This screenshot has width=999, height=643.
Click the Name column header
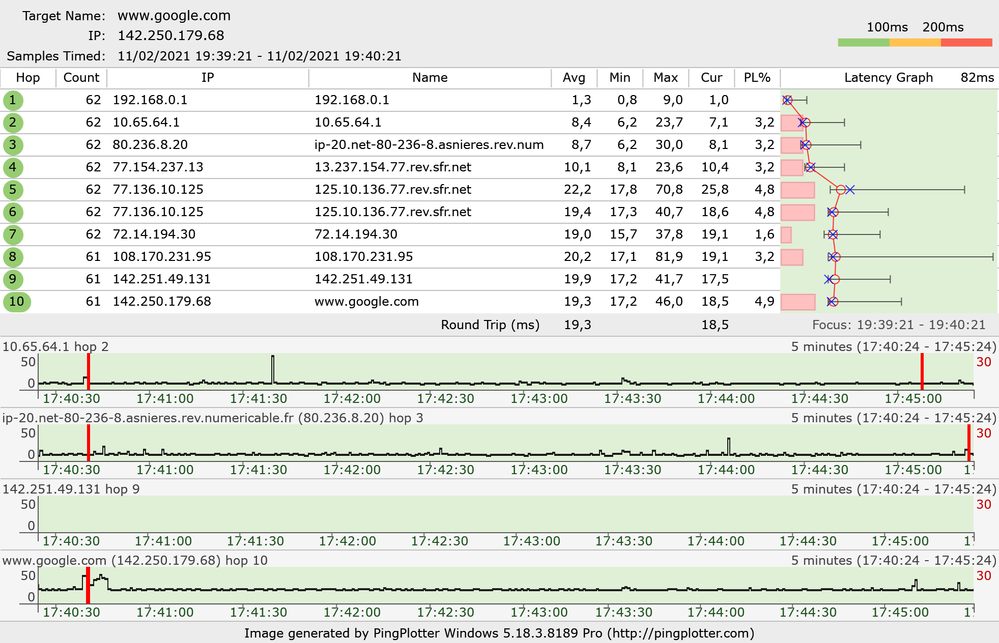[x=429, y=78]
